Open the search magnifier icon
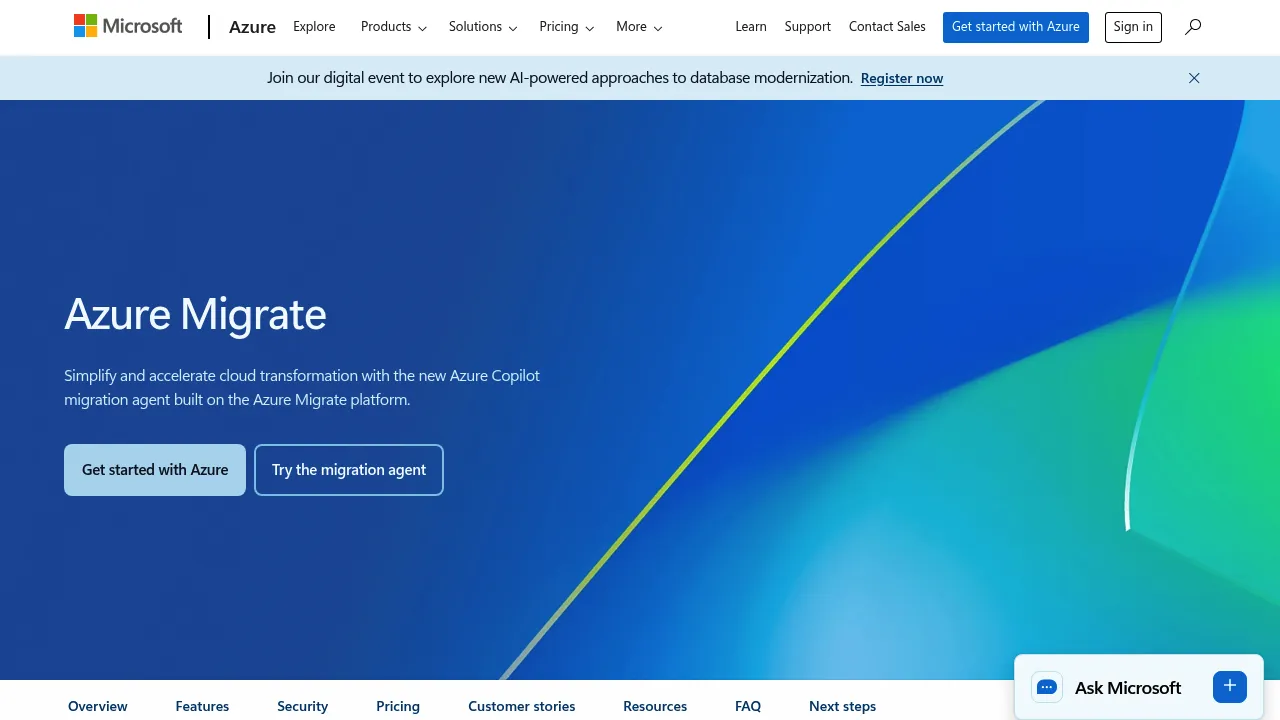The image size is (1280, 720). pyautogui.click(x=1193, y=27)
